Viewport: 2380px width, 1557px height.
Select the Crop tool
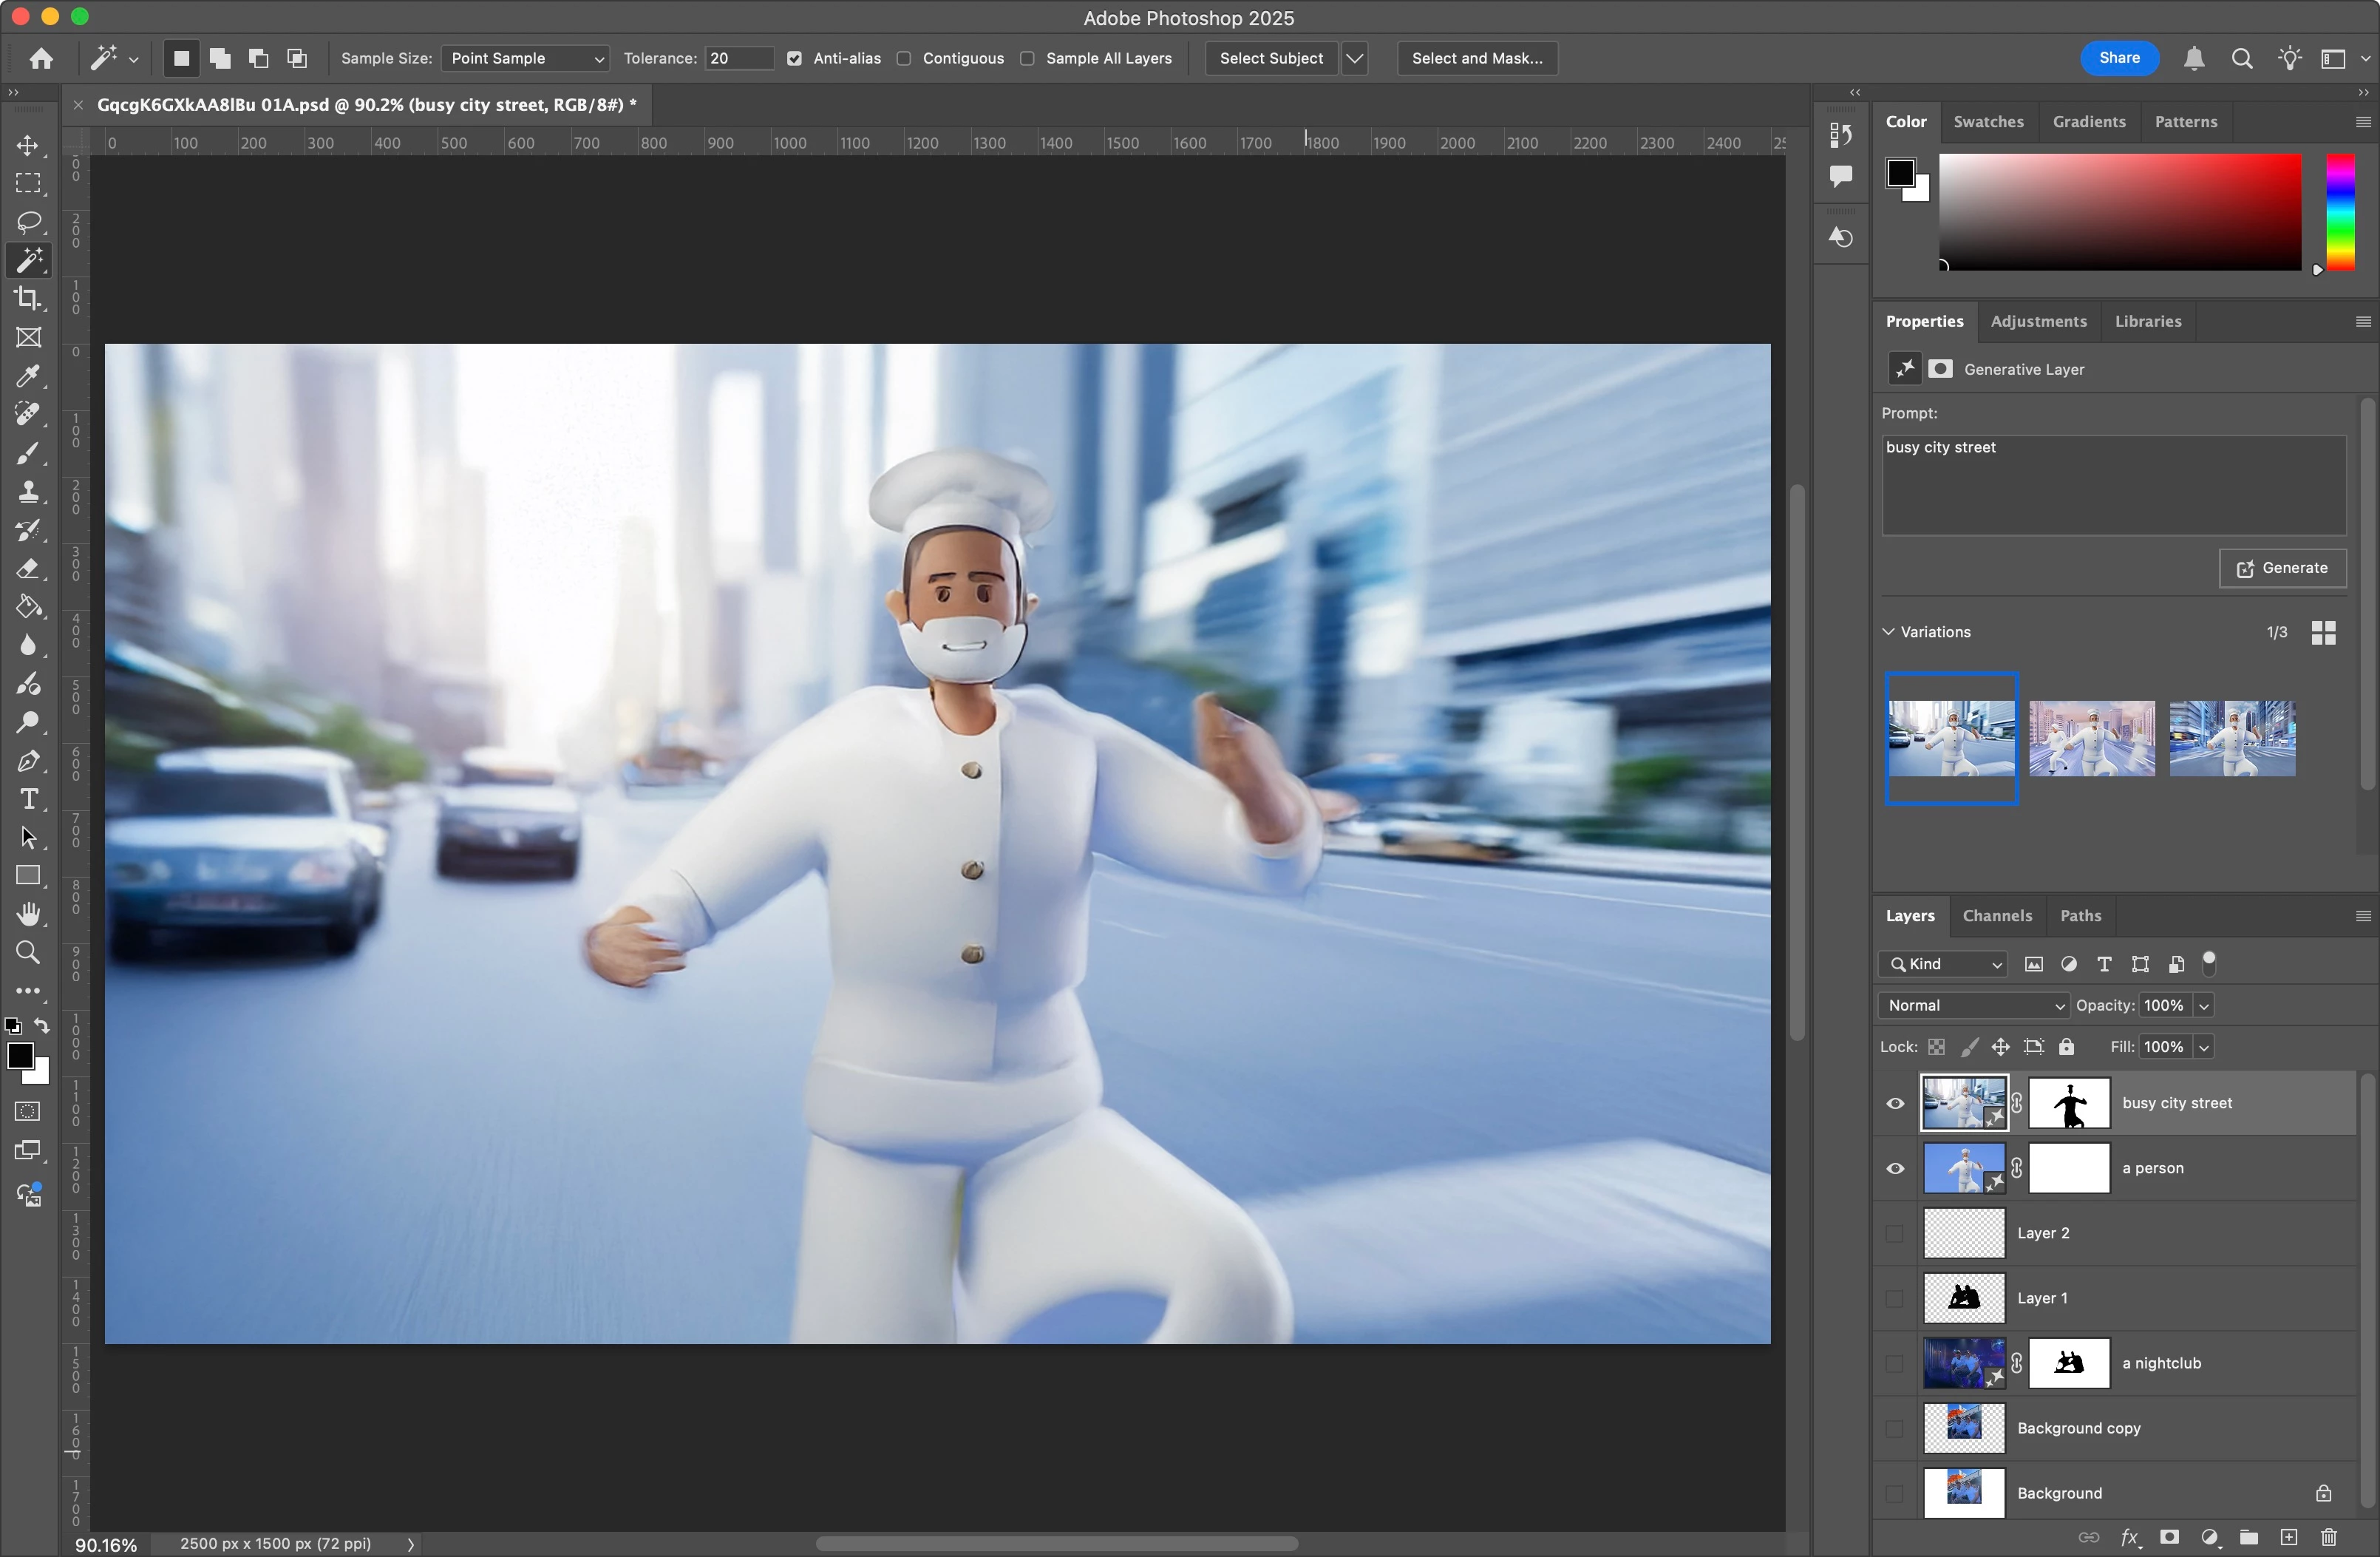point(28,299)
